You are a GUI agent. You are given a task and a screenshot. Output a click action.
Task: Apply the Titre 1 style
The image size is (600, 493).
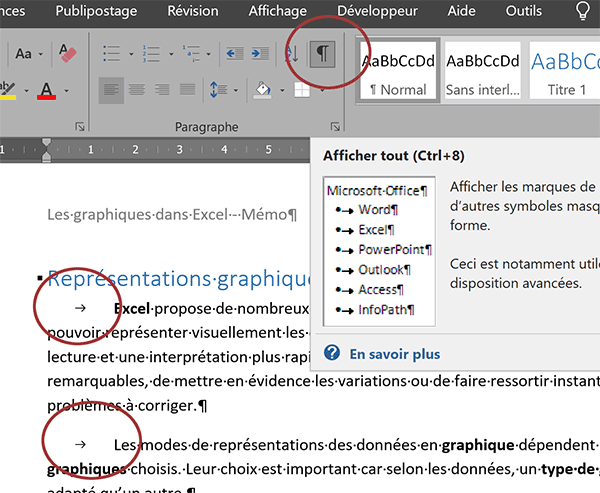pyautogui.click(x=565, y=70)
